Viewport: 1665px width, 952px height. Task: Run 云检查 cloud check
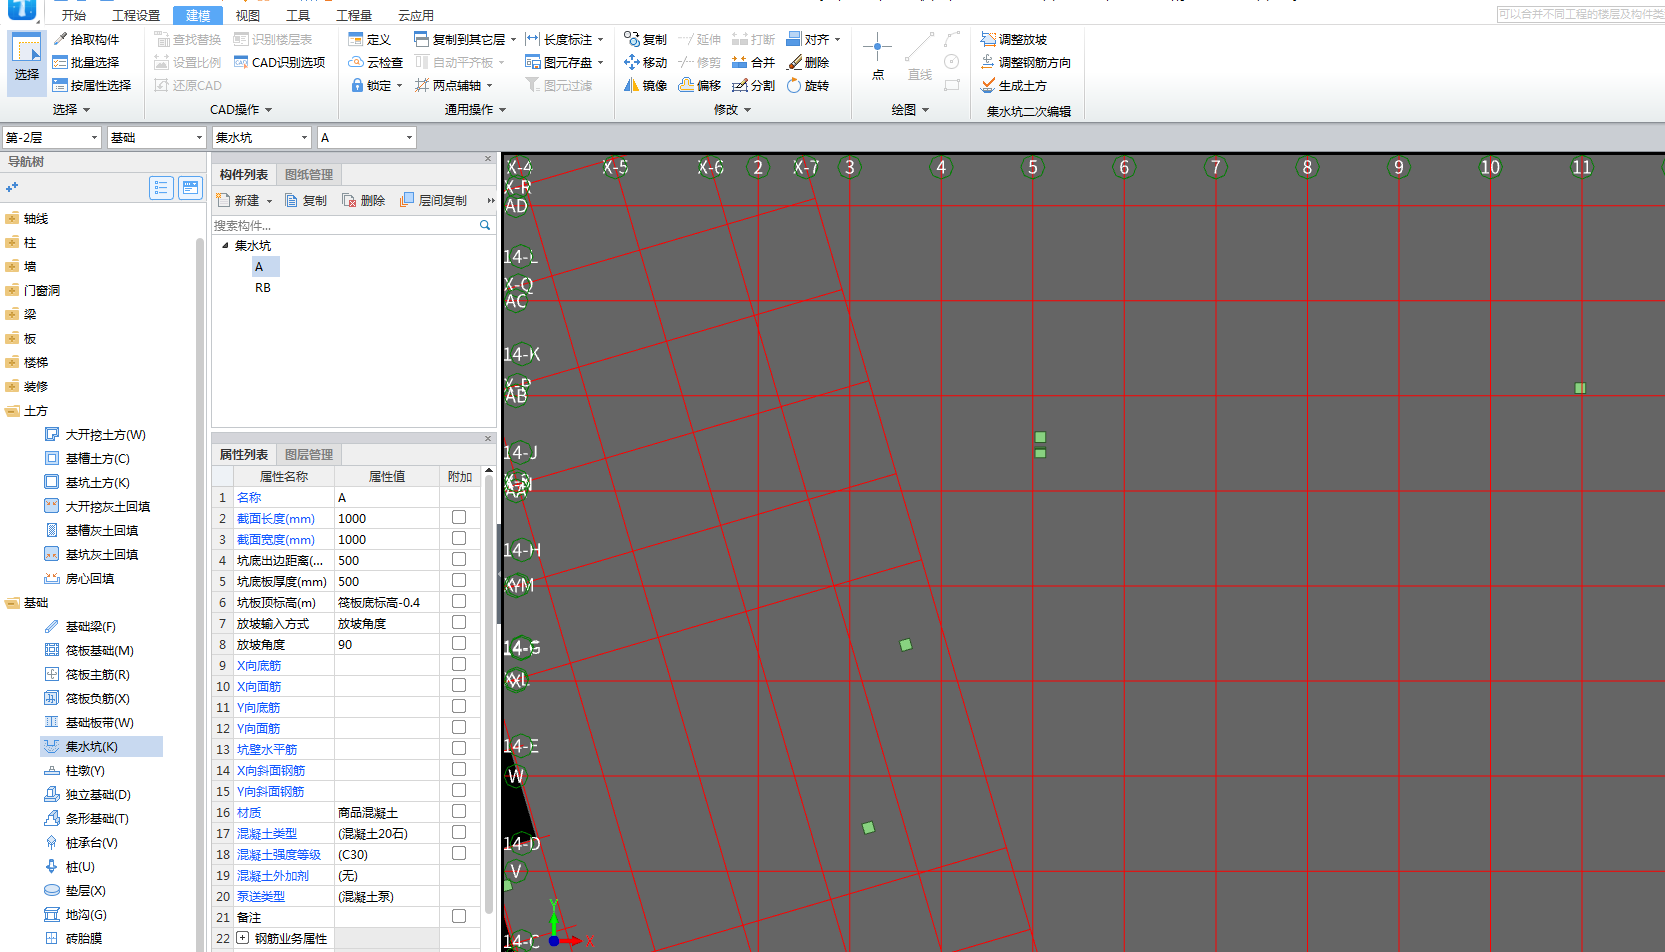point(375,62)
